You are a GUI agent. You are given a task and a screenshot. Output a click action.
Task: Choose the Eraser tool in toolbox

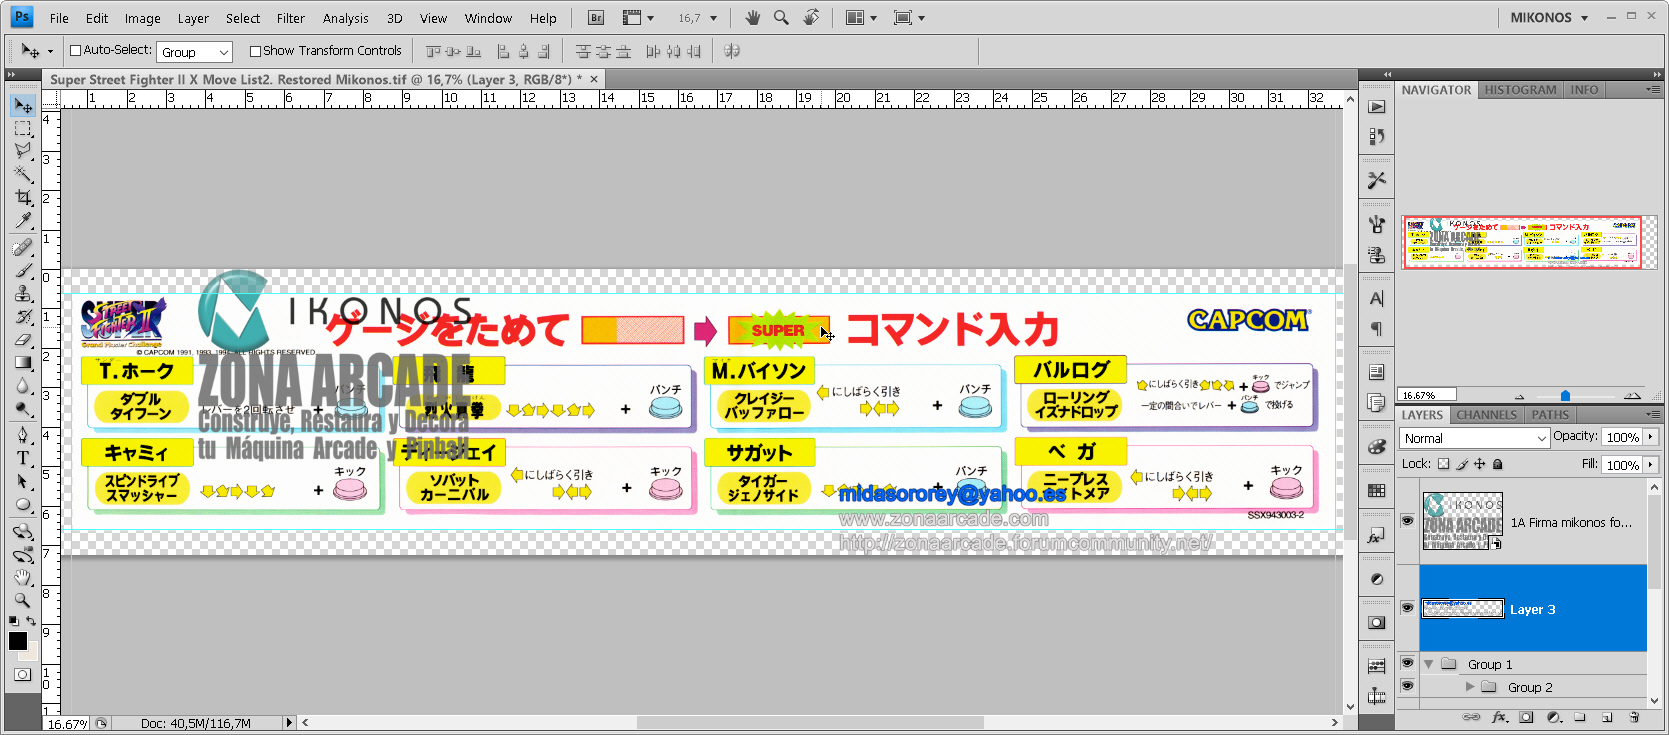point(23,340)
